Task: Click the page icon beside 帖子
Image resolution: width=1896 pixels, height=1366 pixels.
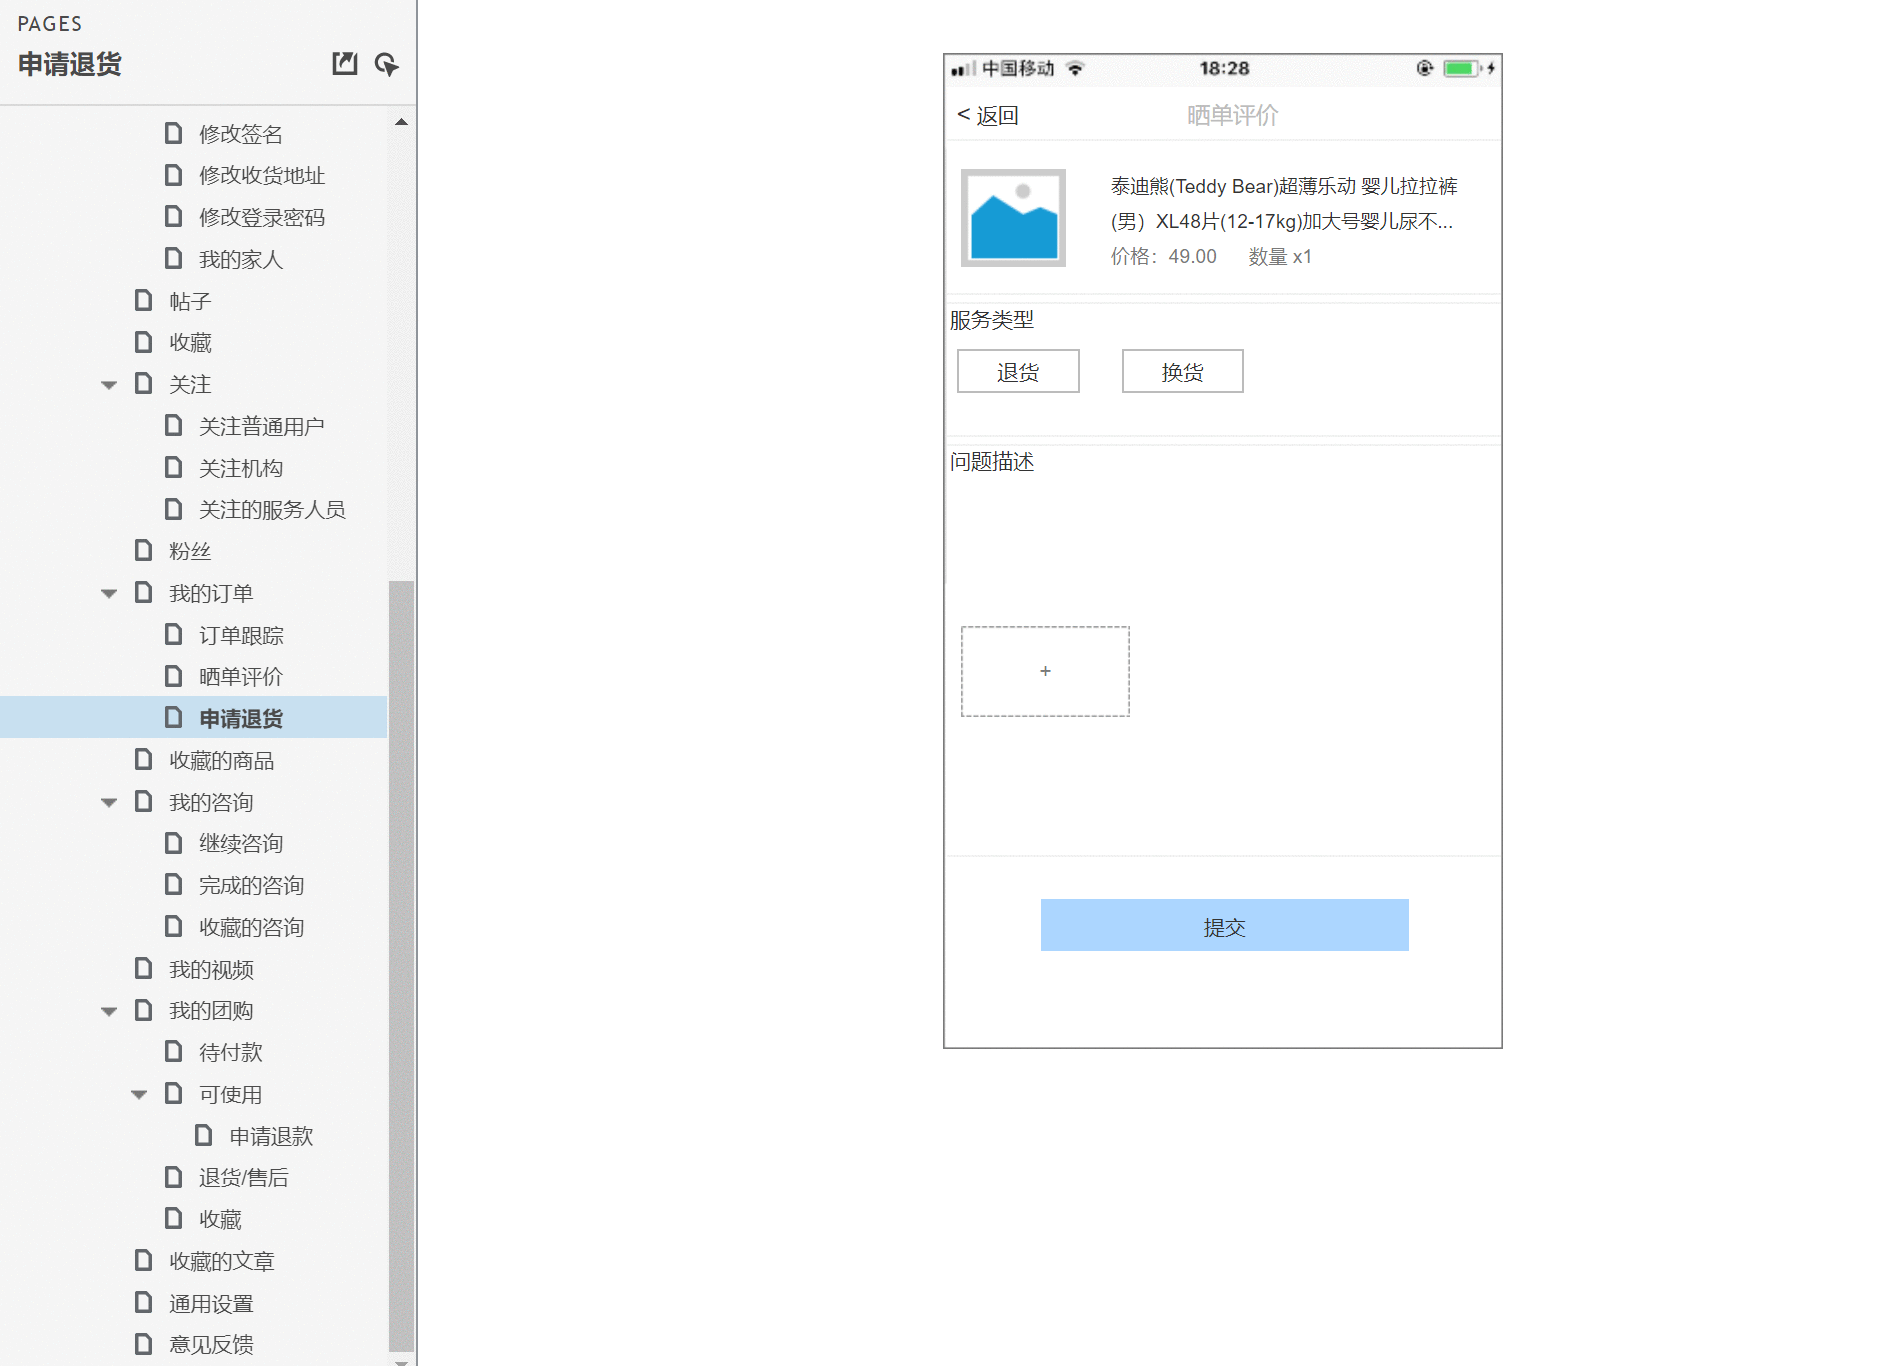Action: pyautogui.click(x=143, y=300)
